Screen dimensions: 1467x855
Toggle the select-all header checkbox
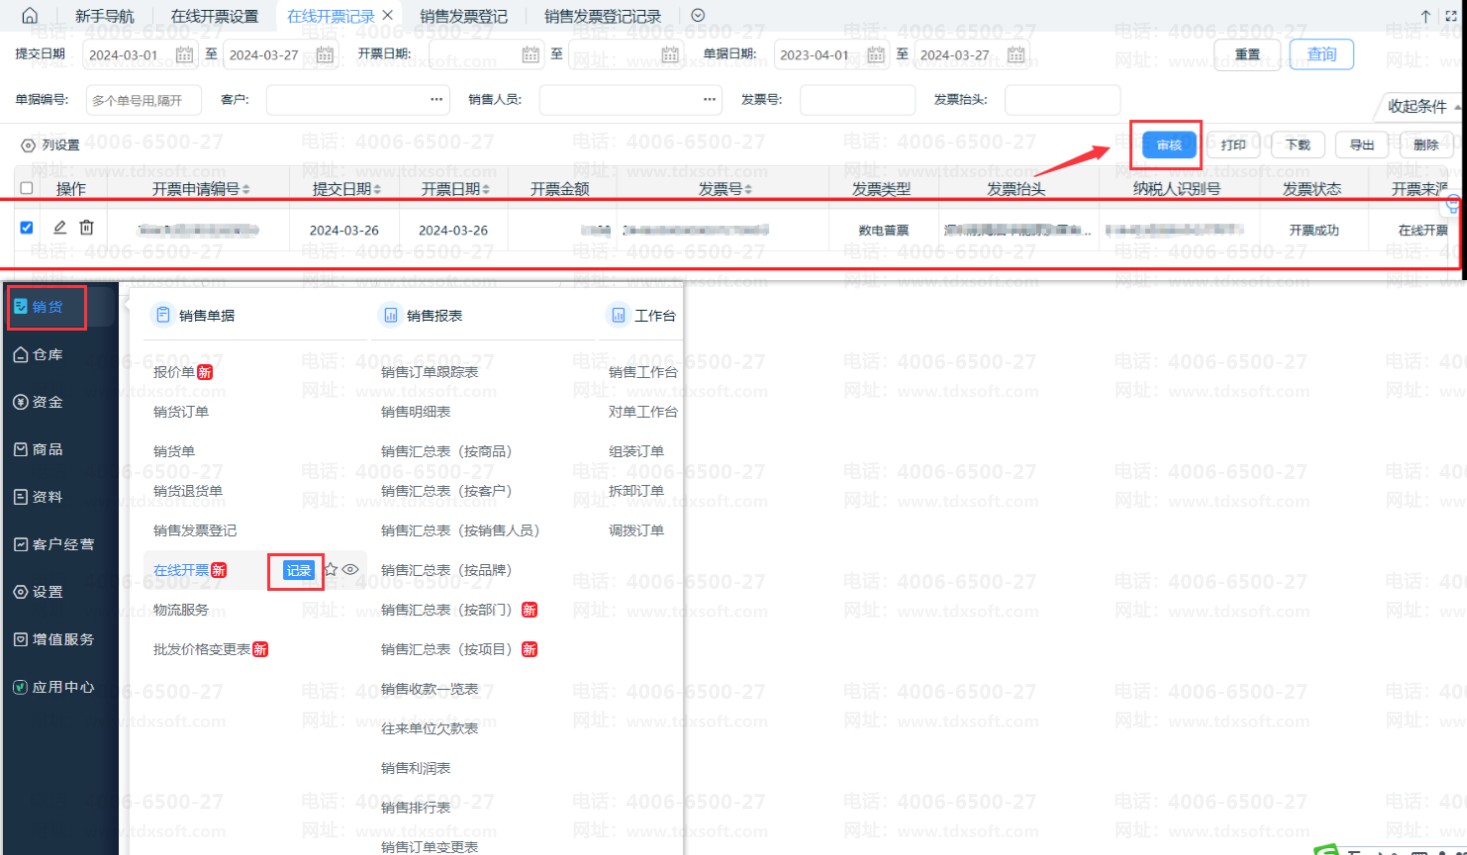27,188
